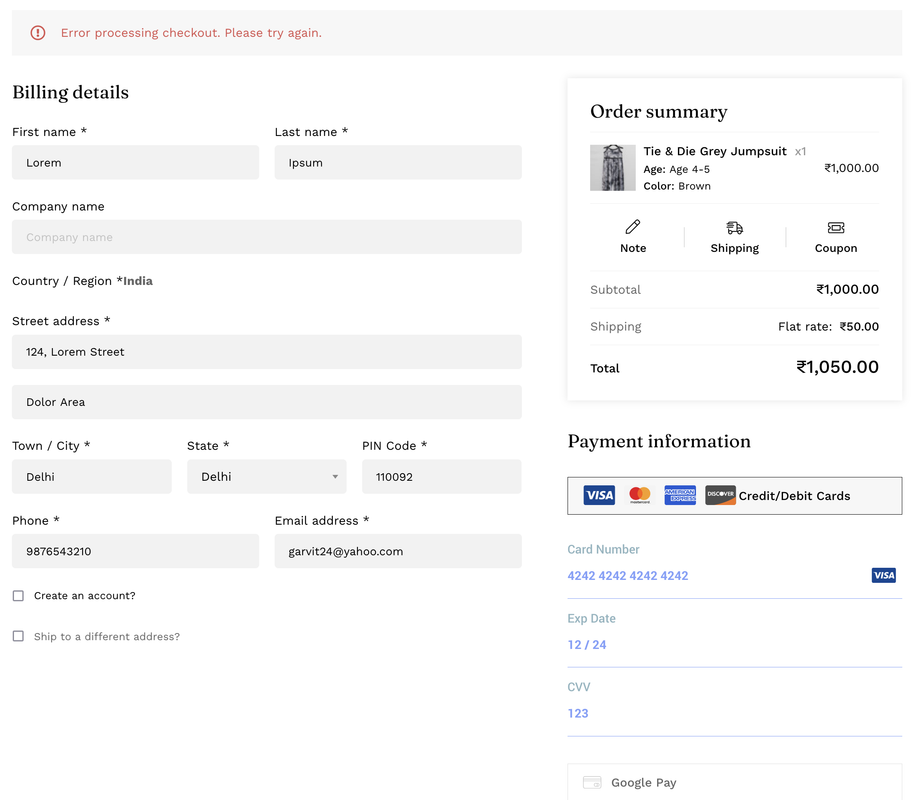915x800 pixels.
Task: Click the Street address field 124, Lorem Street
Action: pyautogui.click(x=267, y=352)
